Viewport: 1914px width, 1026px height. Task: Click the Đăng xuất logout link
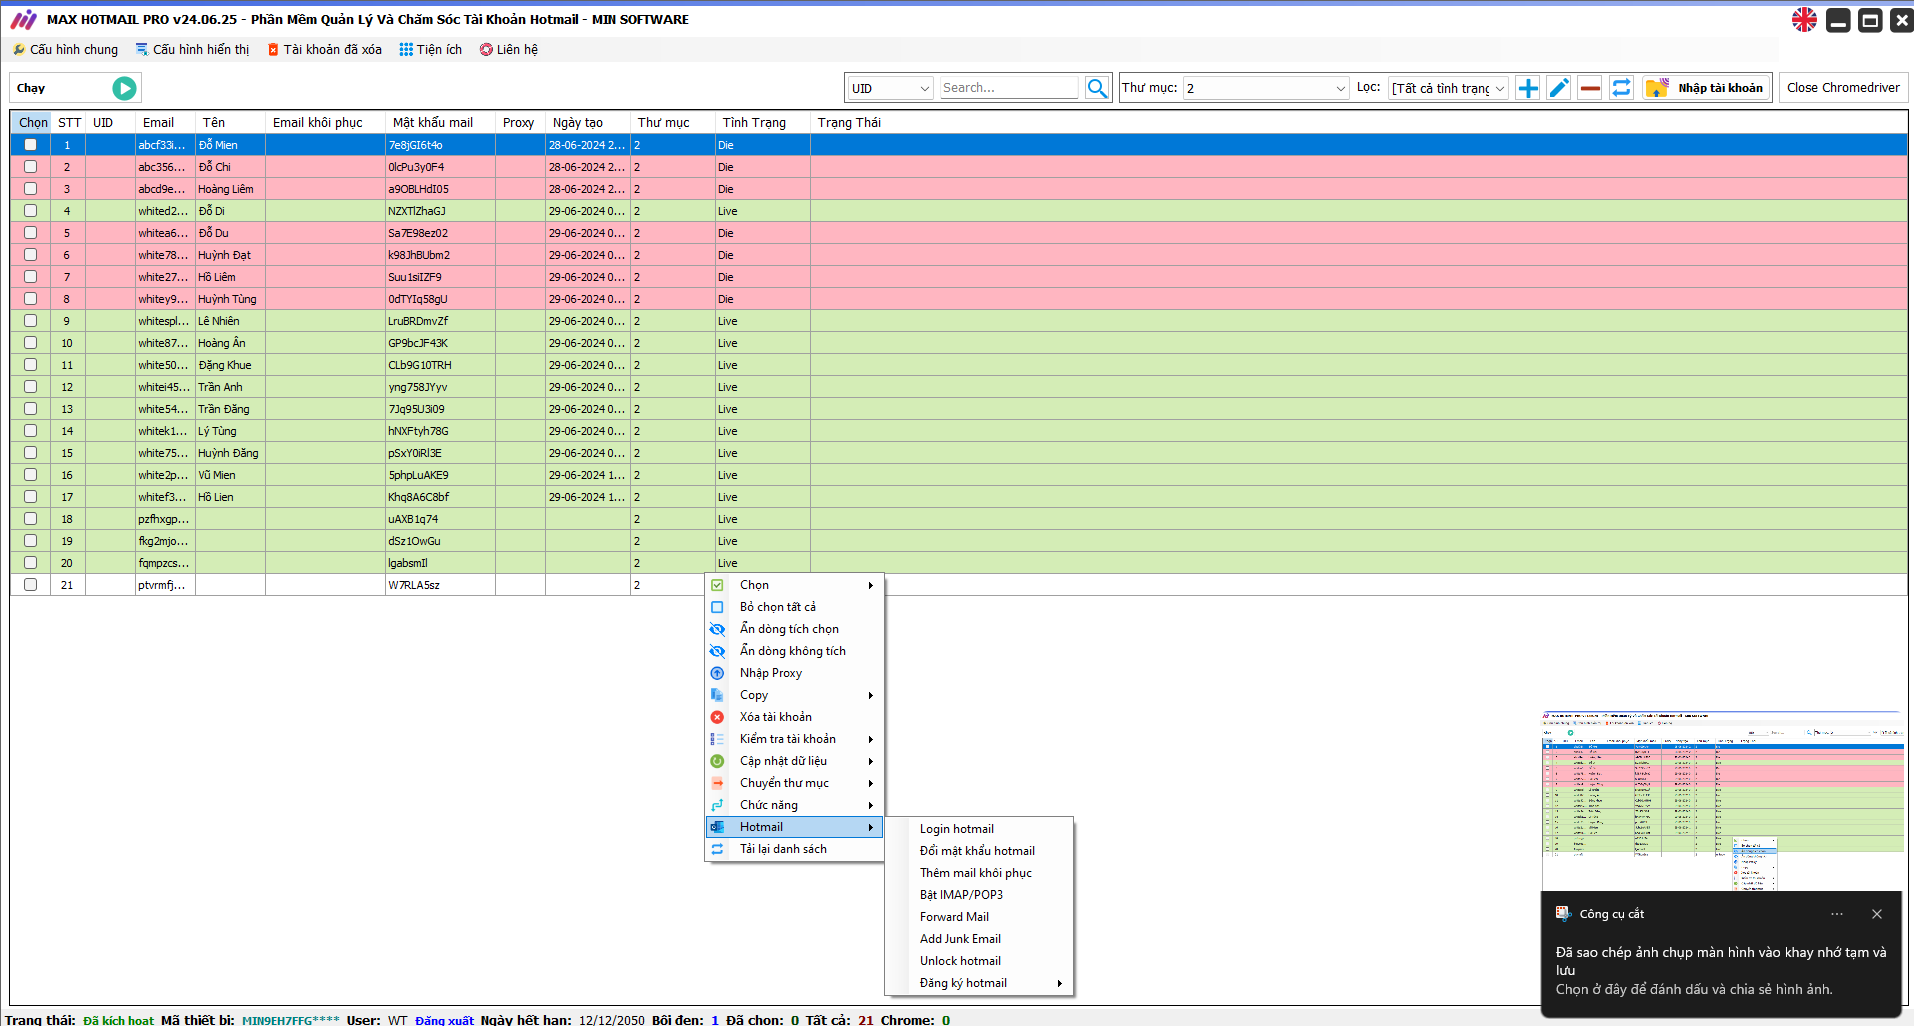444,1020
